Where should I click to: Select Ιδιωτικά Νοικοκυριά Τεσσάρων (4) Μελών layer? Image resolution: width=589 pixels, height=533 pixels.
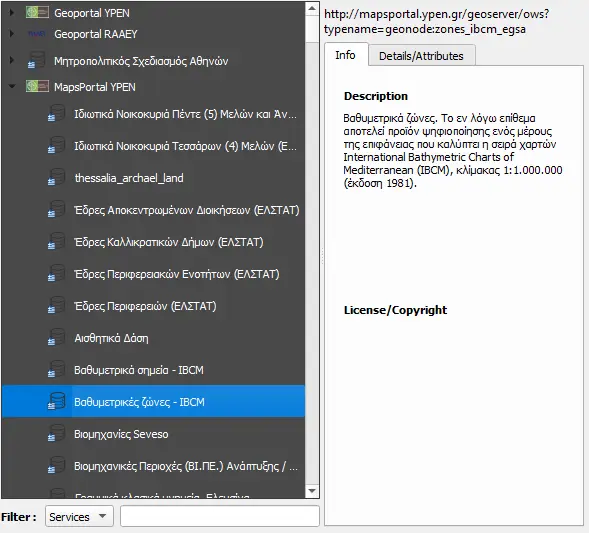point(186,146)
